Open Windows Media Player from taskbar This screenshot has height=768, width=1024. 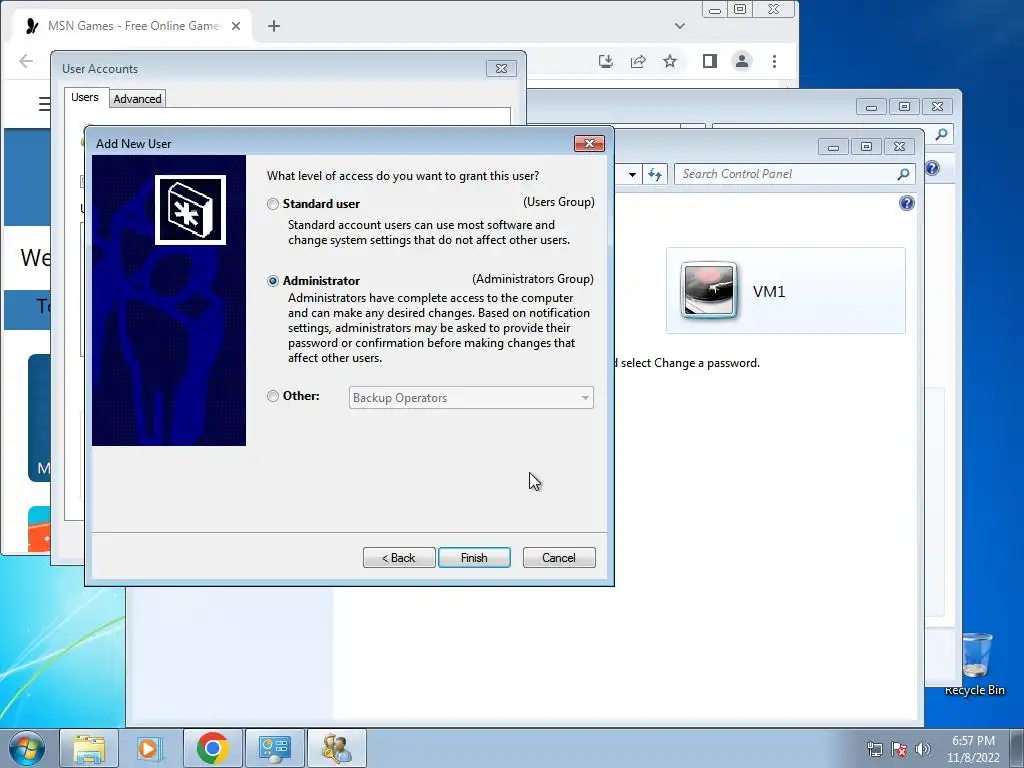pyautogui.click(x=149, y=748)
